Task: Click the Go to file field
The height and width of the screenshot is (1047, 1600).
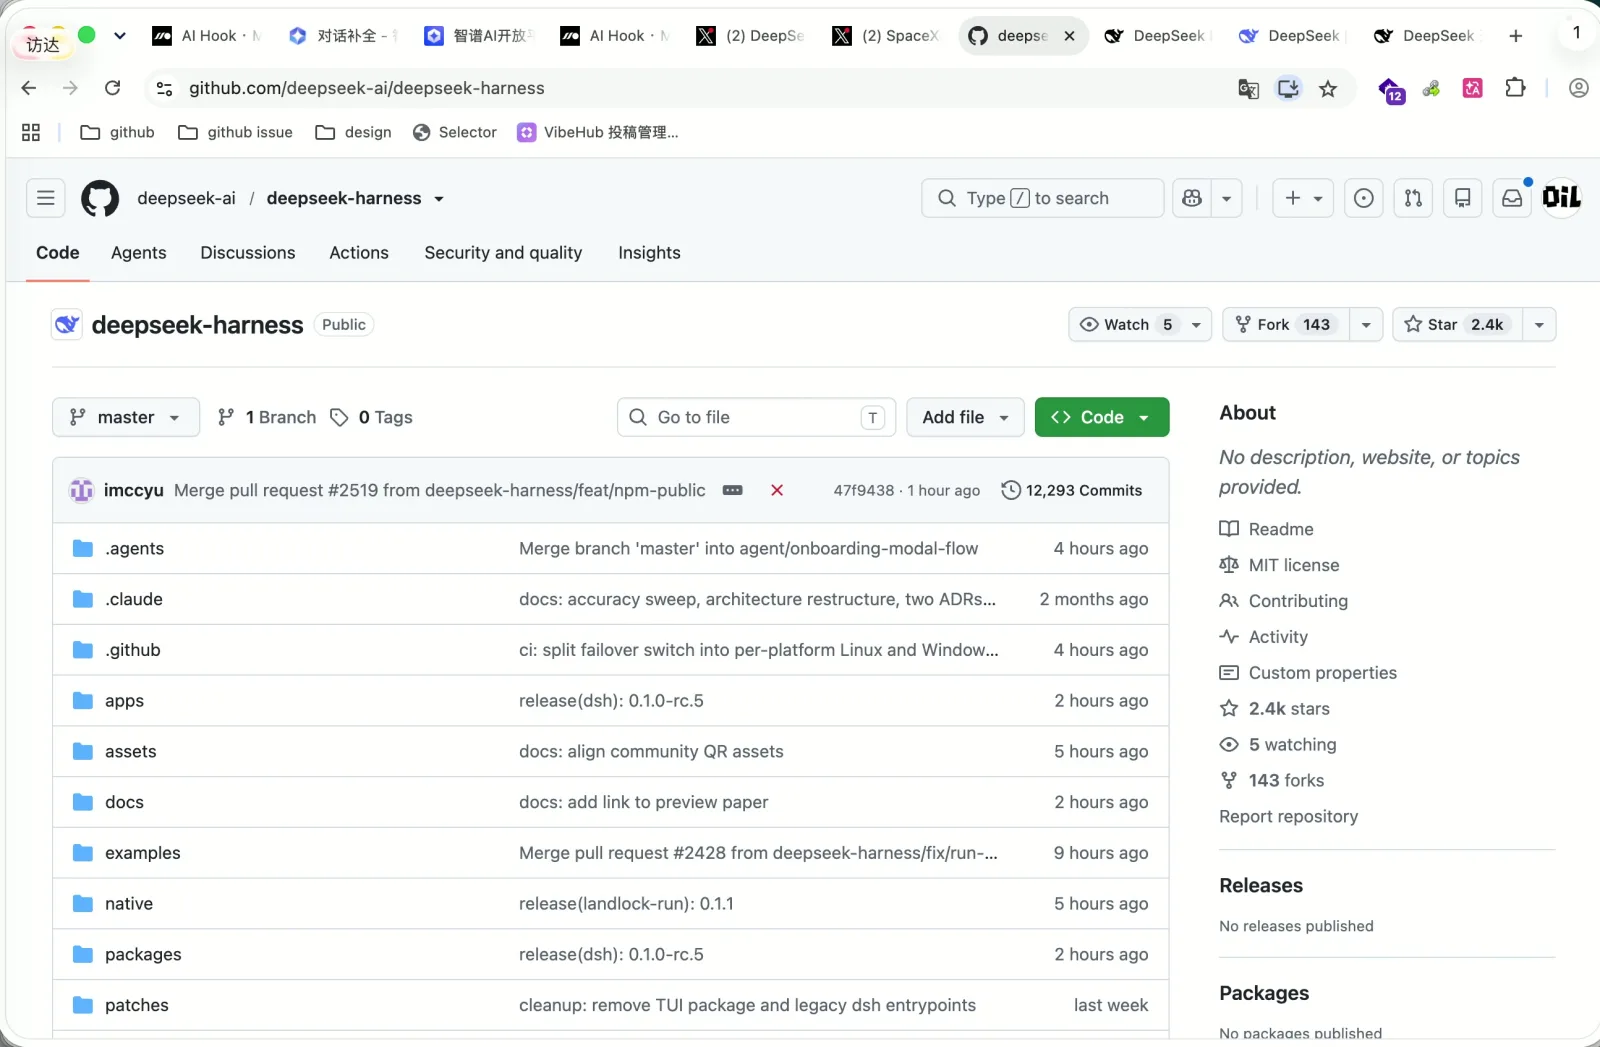Action: pyautogui.click(x=757, y=417)
